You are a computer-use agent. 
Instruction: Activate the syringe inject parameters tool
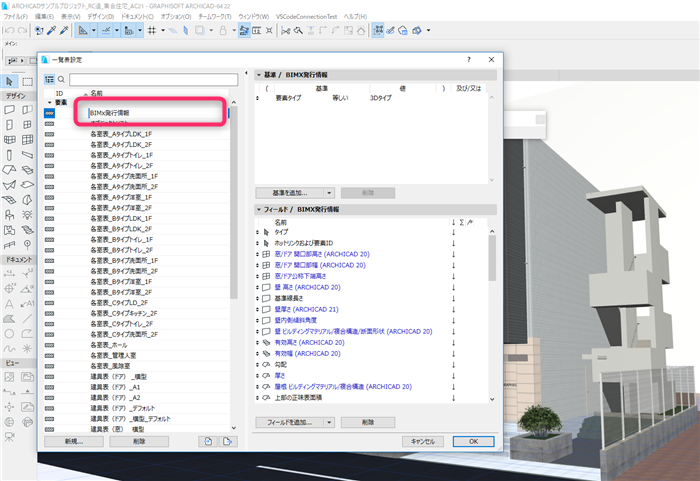coord(64,30)
